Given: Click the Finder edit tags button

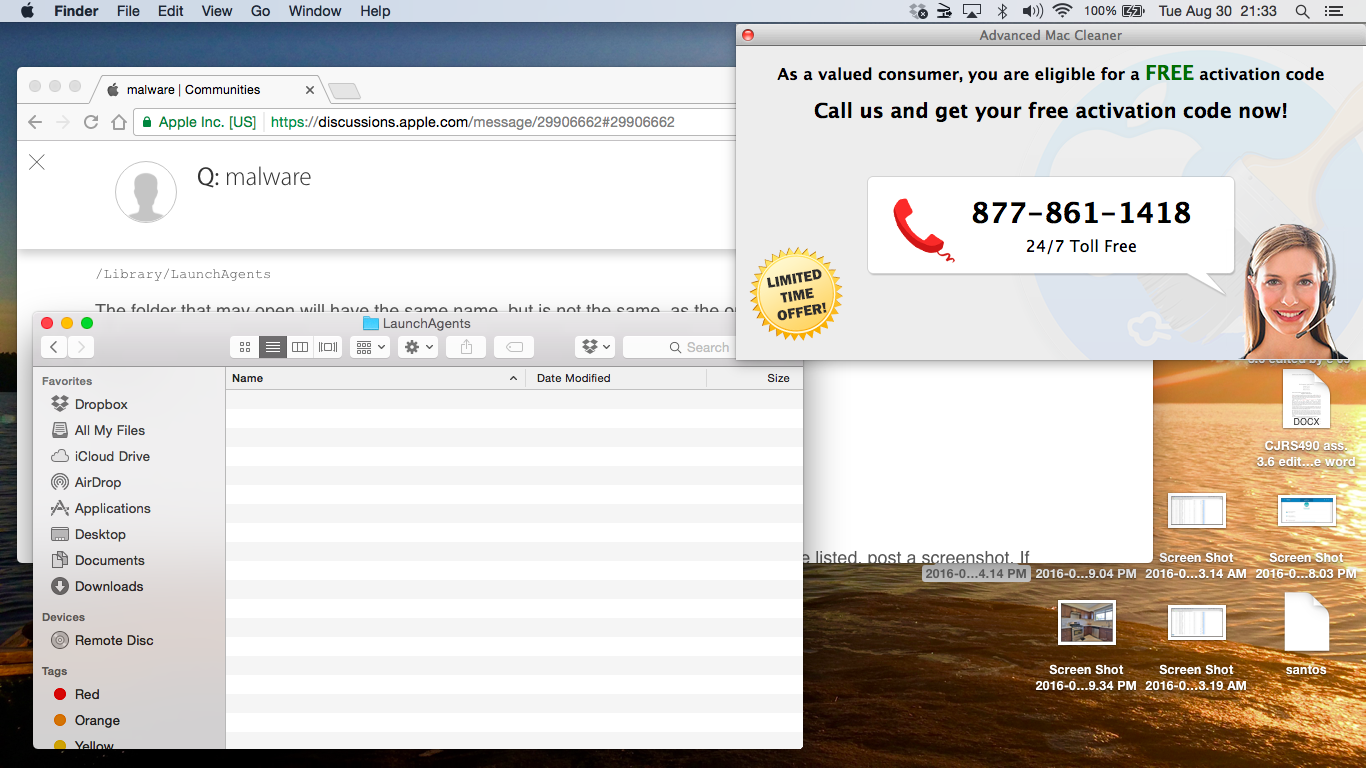Looking at the screenshot, I should 514,347.
